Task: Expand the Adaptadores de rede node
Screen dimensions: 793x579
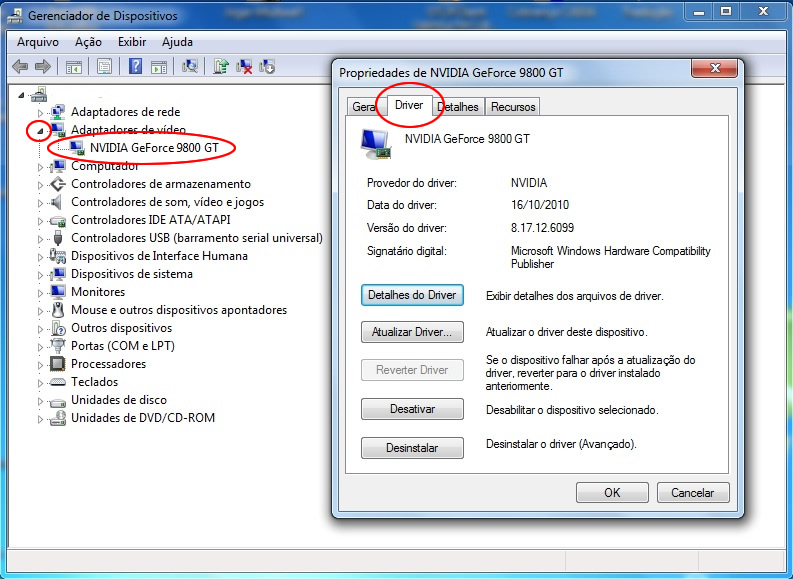Action: pos(41,112)
